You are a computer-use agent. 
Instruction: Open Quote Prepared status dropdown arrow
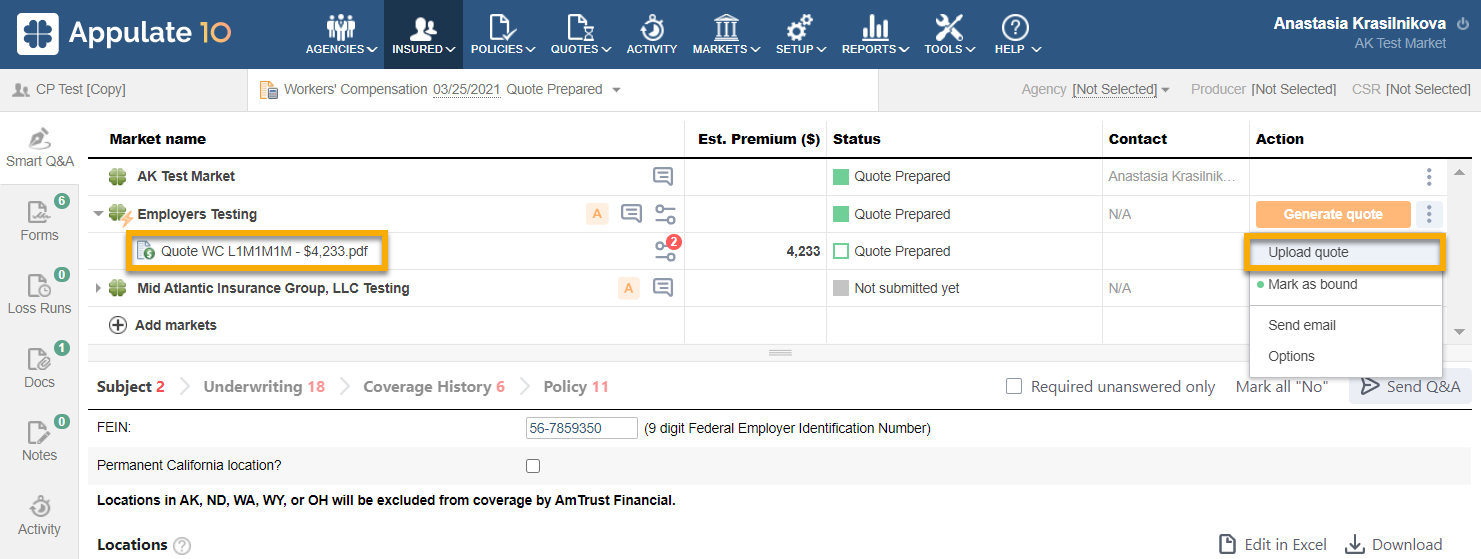pyautogui.click(x=616, y=90)
